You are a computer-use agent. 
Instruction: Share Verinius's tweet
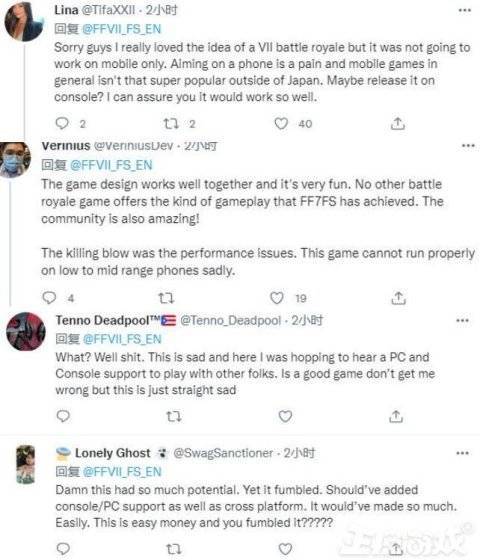pyautogui.click(x=398, y=298)
